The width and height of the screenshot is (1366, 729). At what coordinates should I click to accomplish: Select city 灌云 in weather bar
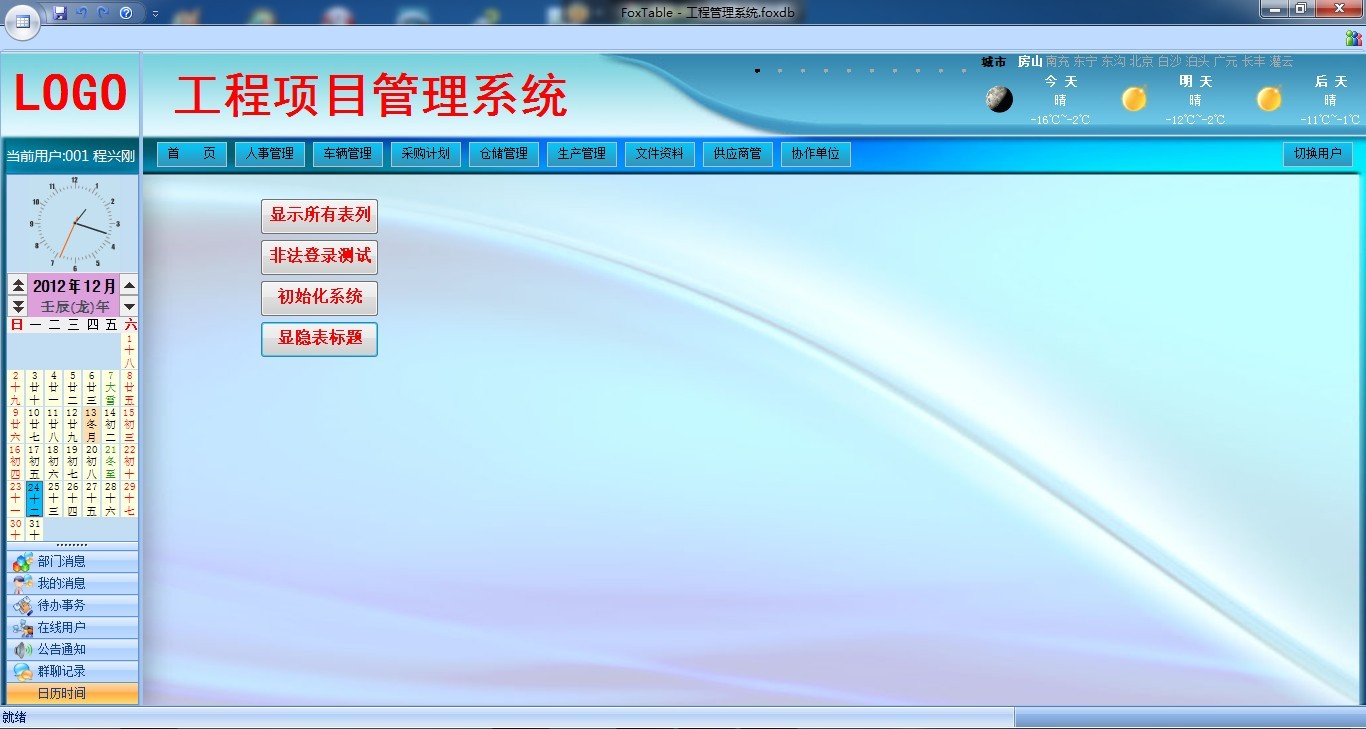[1282, 62]
